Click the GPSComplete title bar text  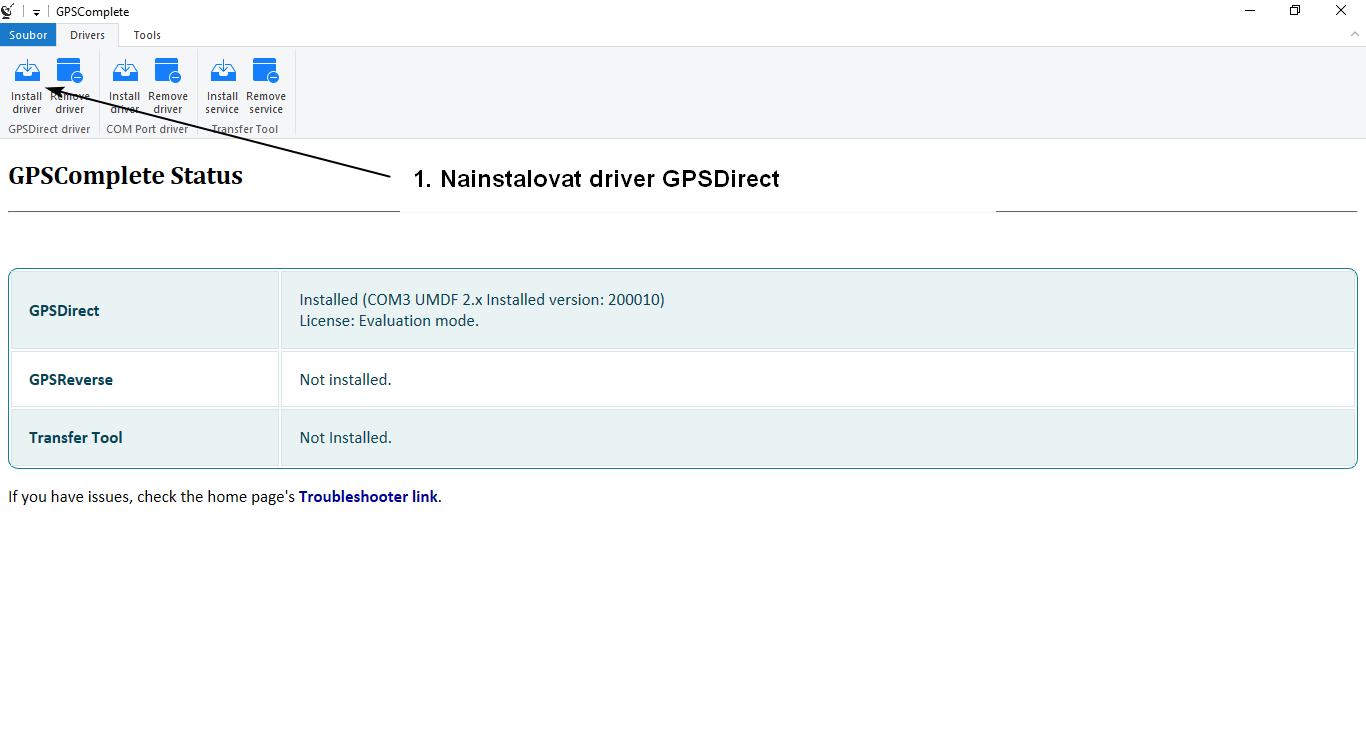pos(92,11)
